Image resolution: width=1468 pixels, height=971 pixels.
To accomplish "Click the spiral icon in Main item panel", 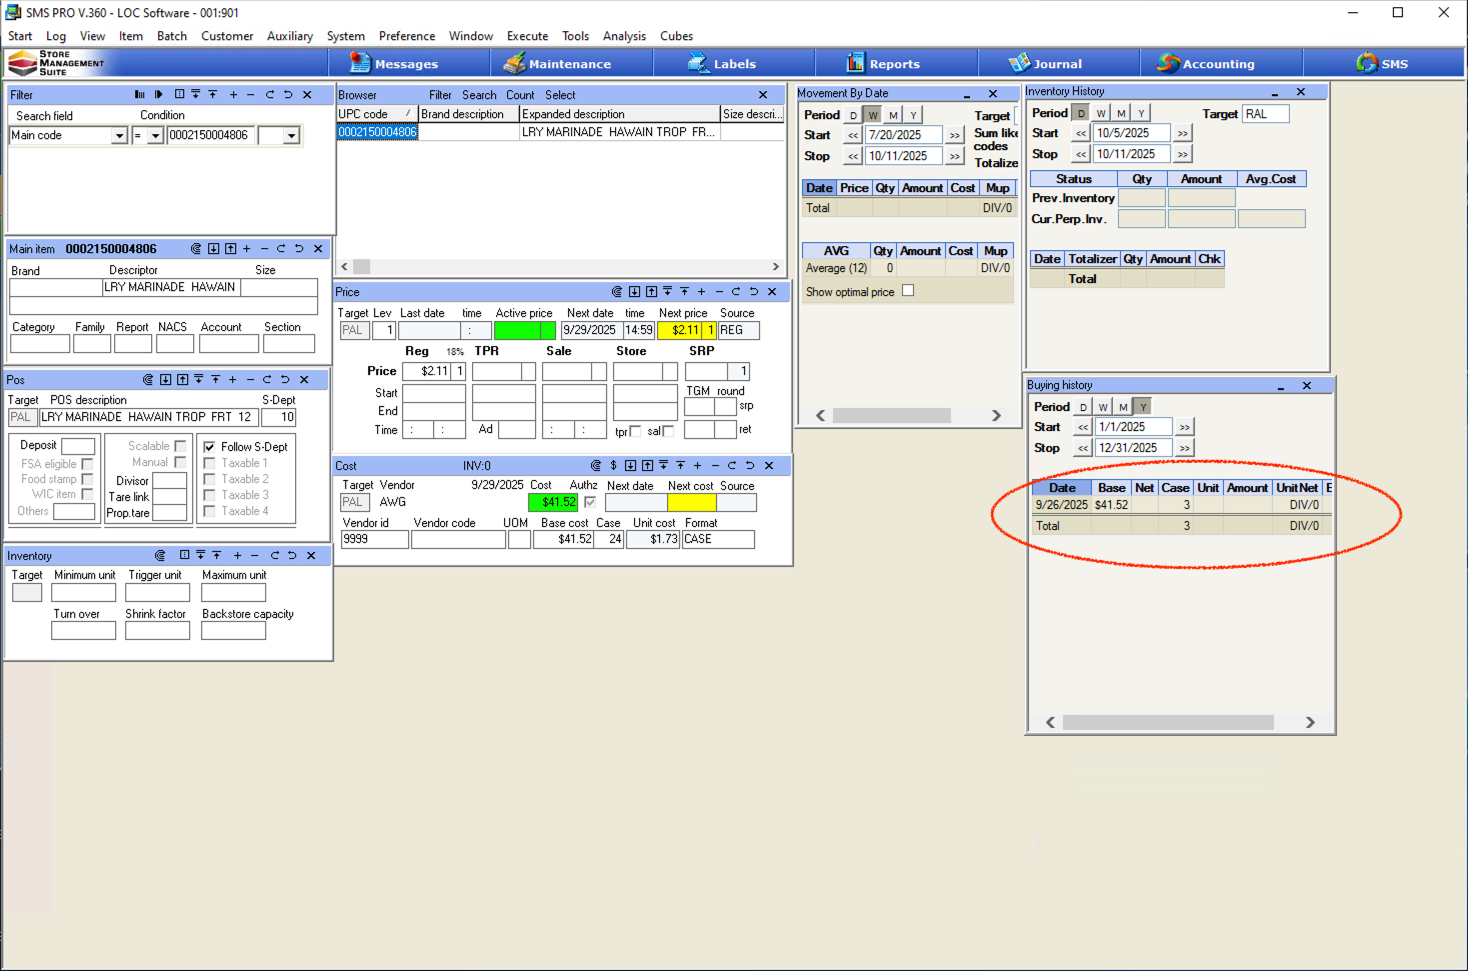I will point(196,249).
